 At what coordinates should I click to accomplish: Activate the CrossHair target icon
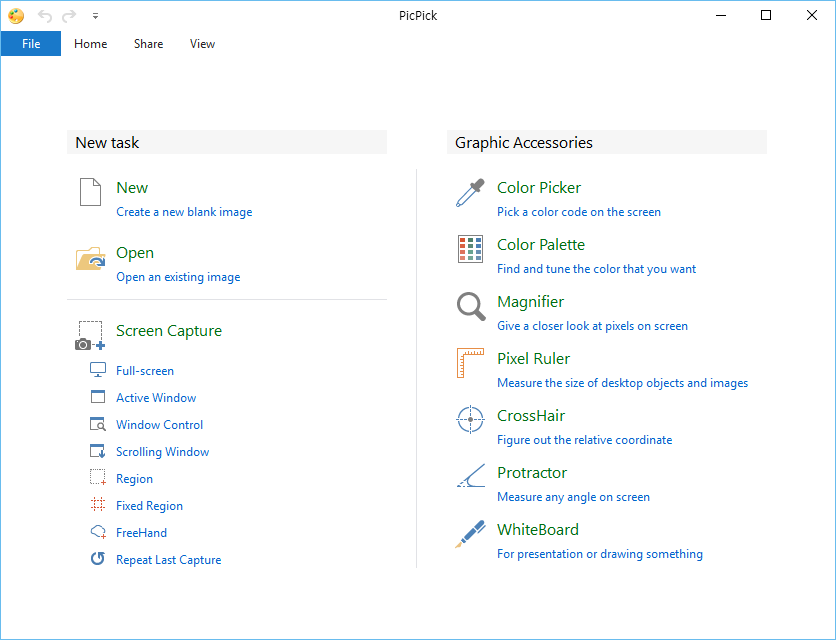tap(470, 420)
